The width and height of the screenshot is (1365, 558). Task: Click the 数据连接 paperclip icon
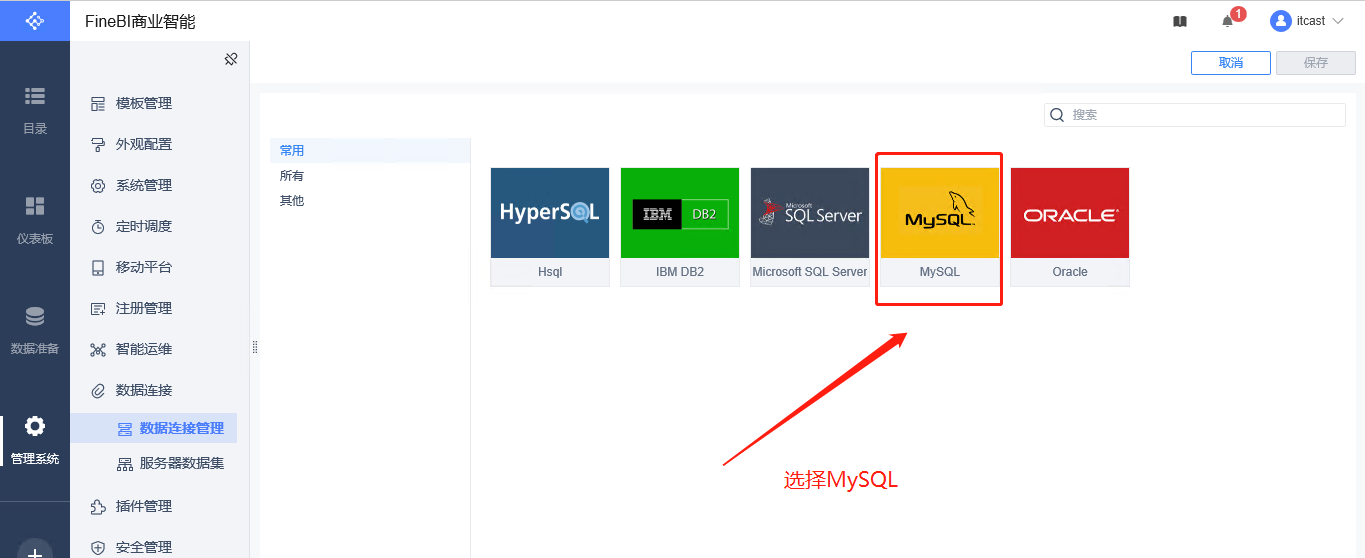coord(98,390)
